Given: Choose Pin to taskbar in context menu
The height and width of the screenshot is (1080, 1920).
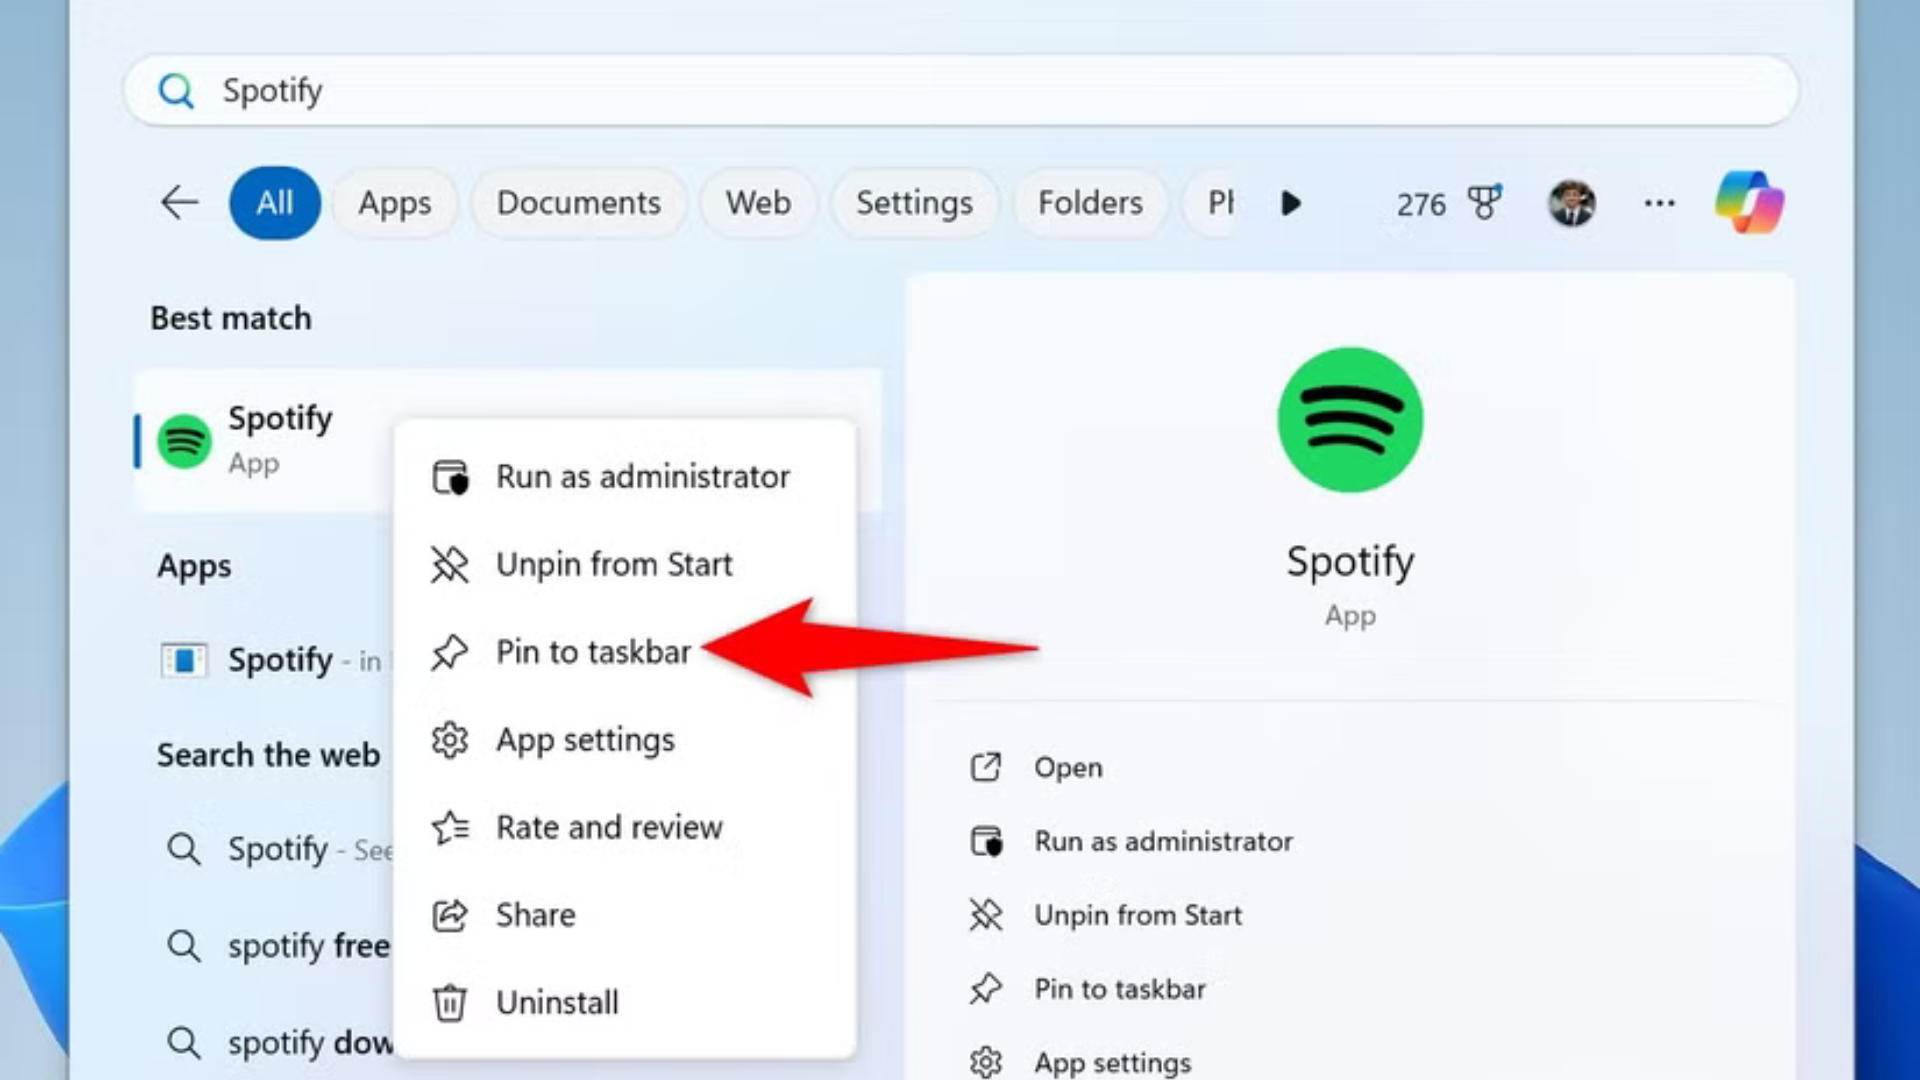Looking at the screenshot, I should pos(625,652).
